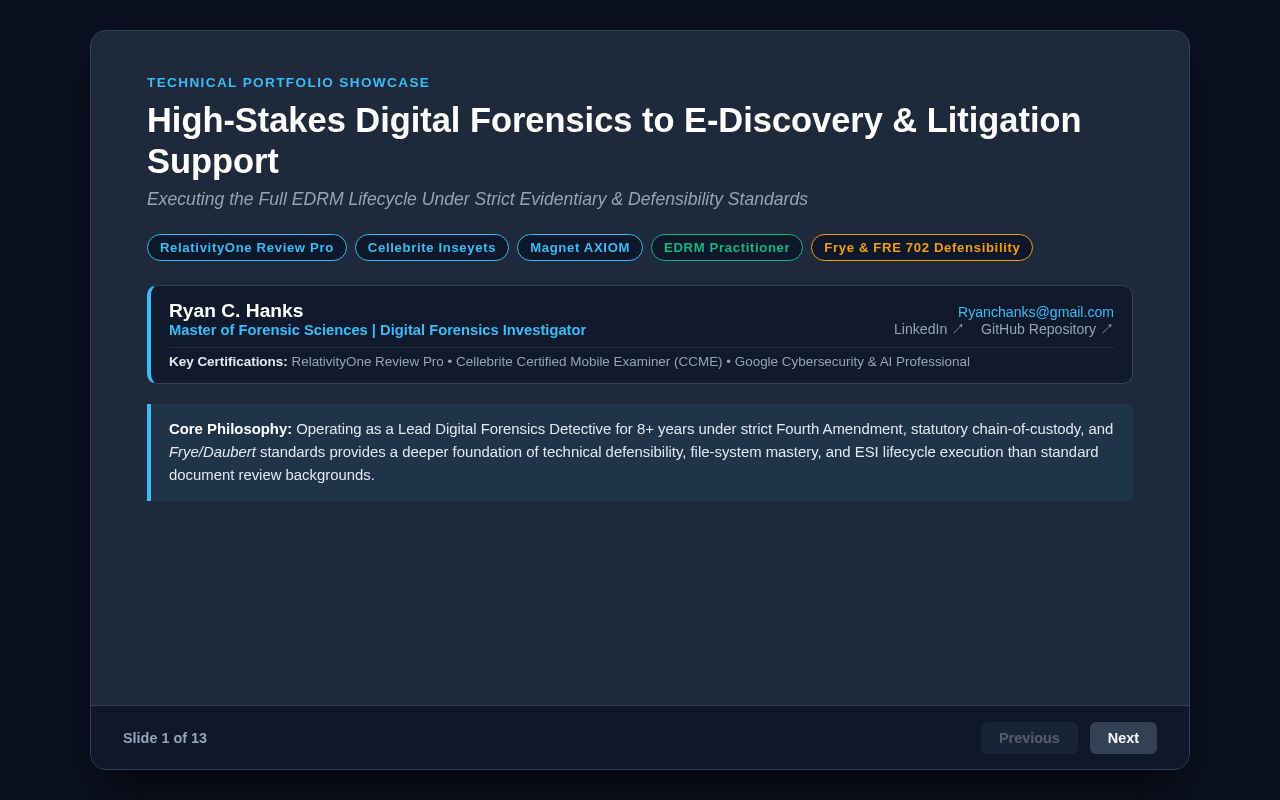Click the Magnet AXIOM tag

point(580,248)
